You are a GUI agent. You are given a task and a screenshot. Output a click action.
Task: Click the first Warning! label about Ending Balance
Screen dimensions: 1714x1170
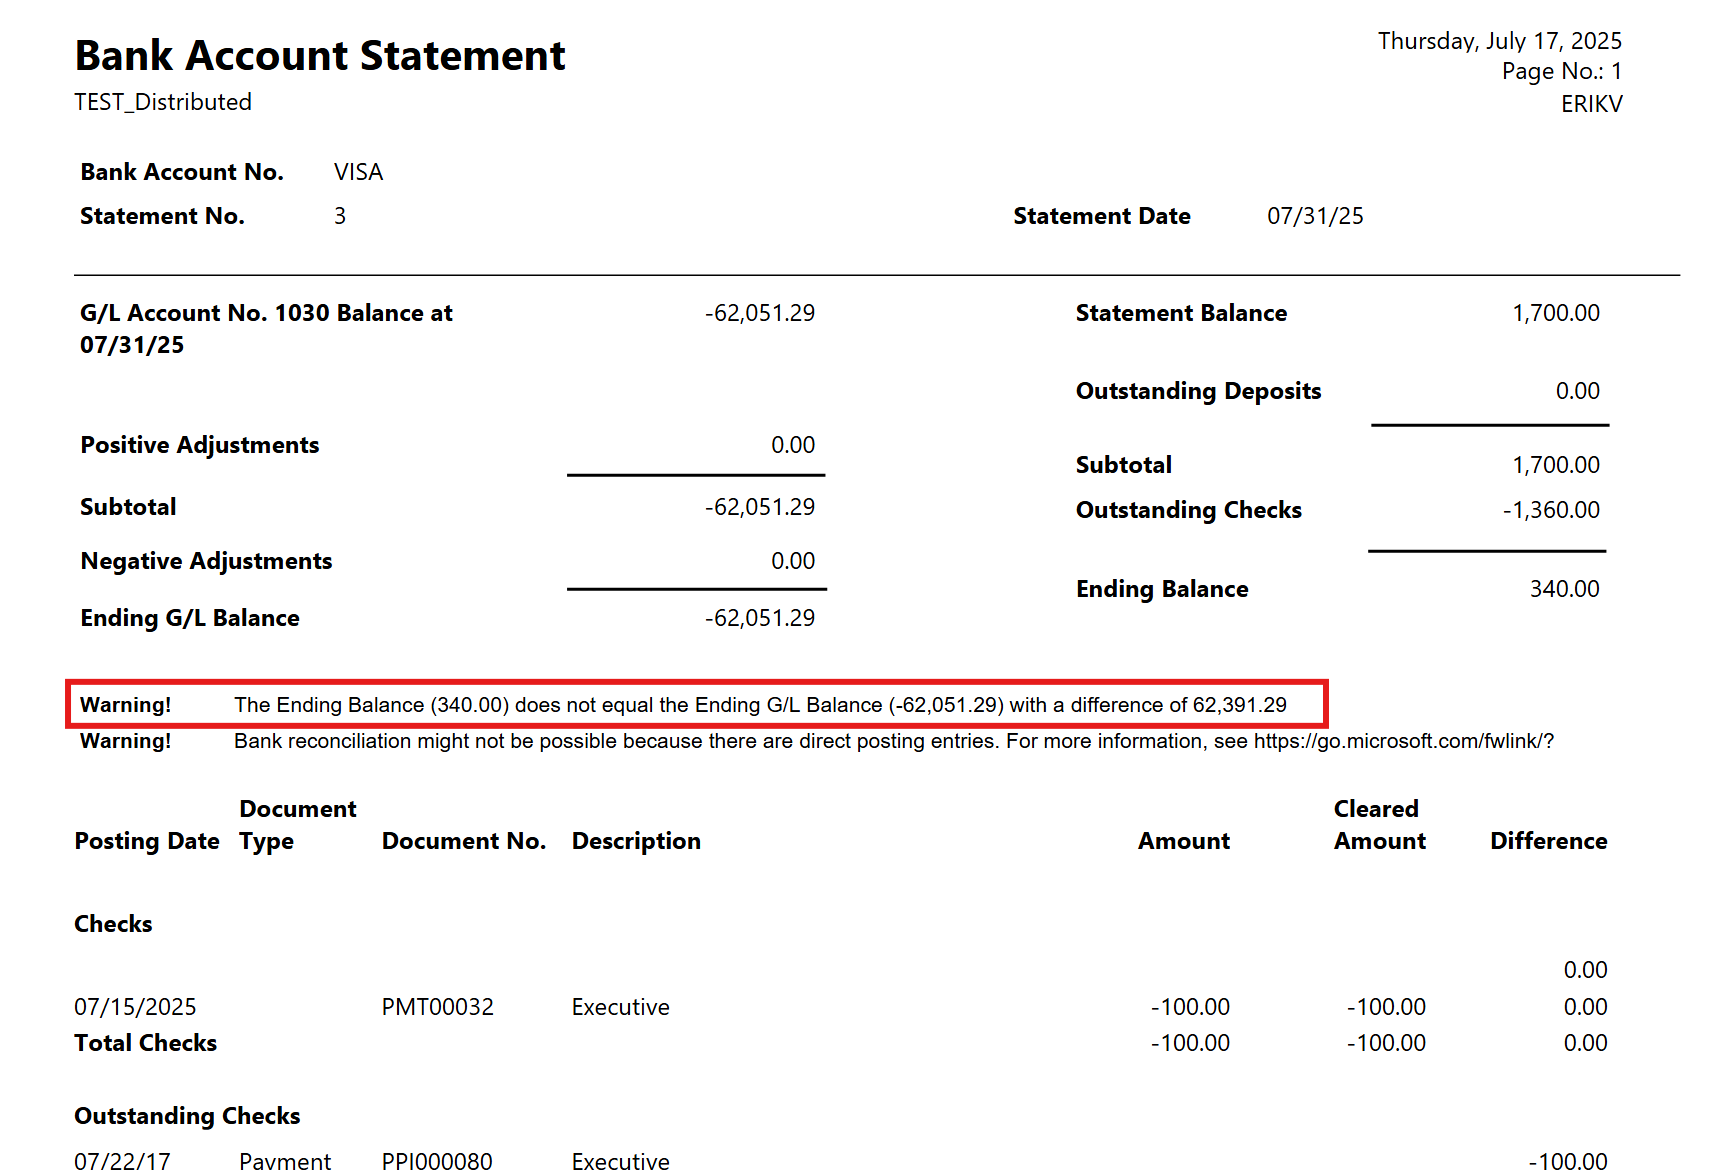click(125, 705)
